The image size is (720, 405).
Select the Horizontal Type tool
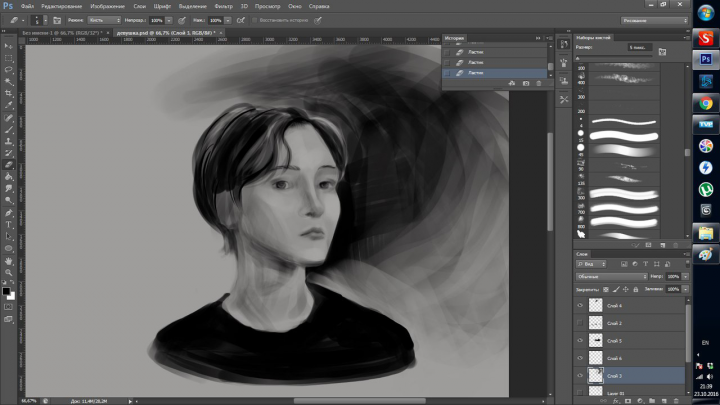pos(8,225)
